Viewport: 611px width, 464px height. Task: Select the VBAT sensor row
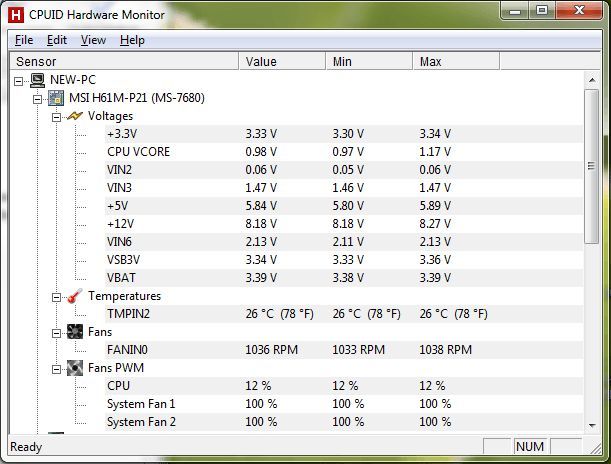(344, 278)
